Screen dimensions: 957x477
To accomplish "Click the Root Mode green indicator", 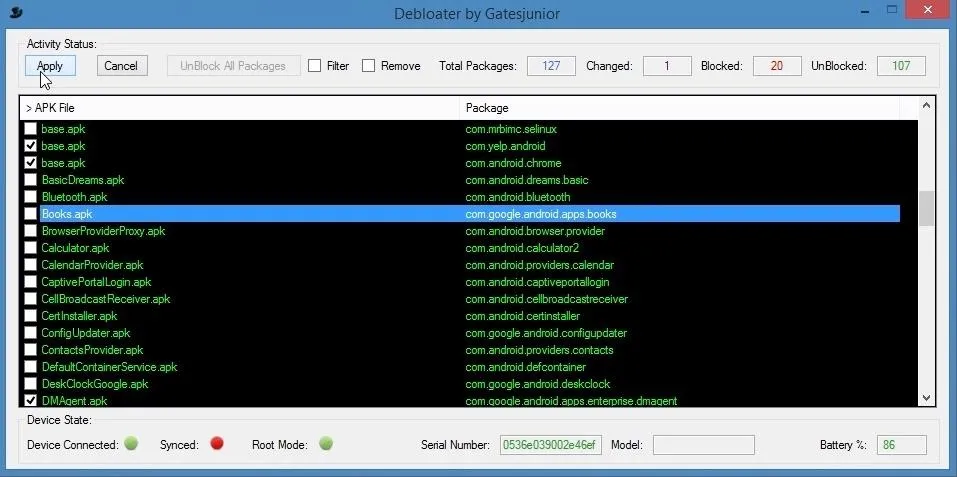I will pyautogui.click(x=326, y=443).
